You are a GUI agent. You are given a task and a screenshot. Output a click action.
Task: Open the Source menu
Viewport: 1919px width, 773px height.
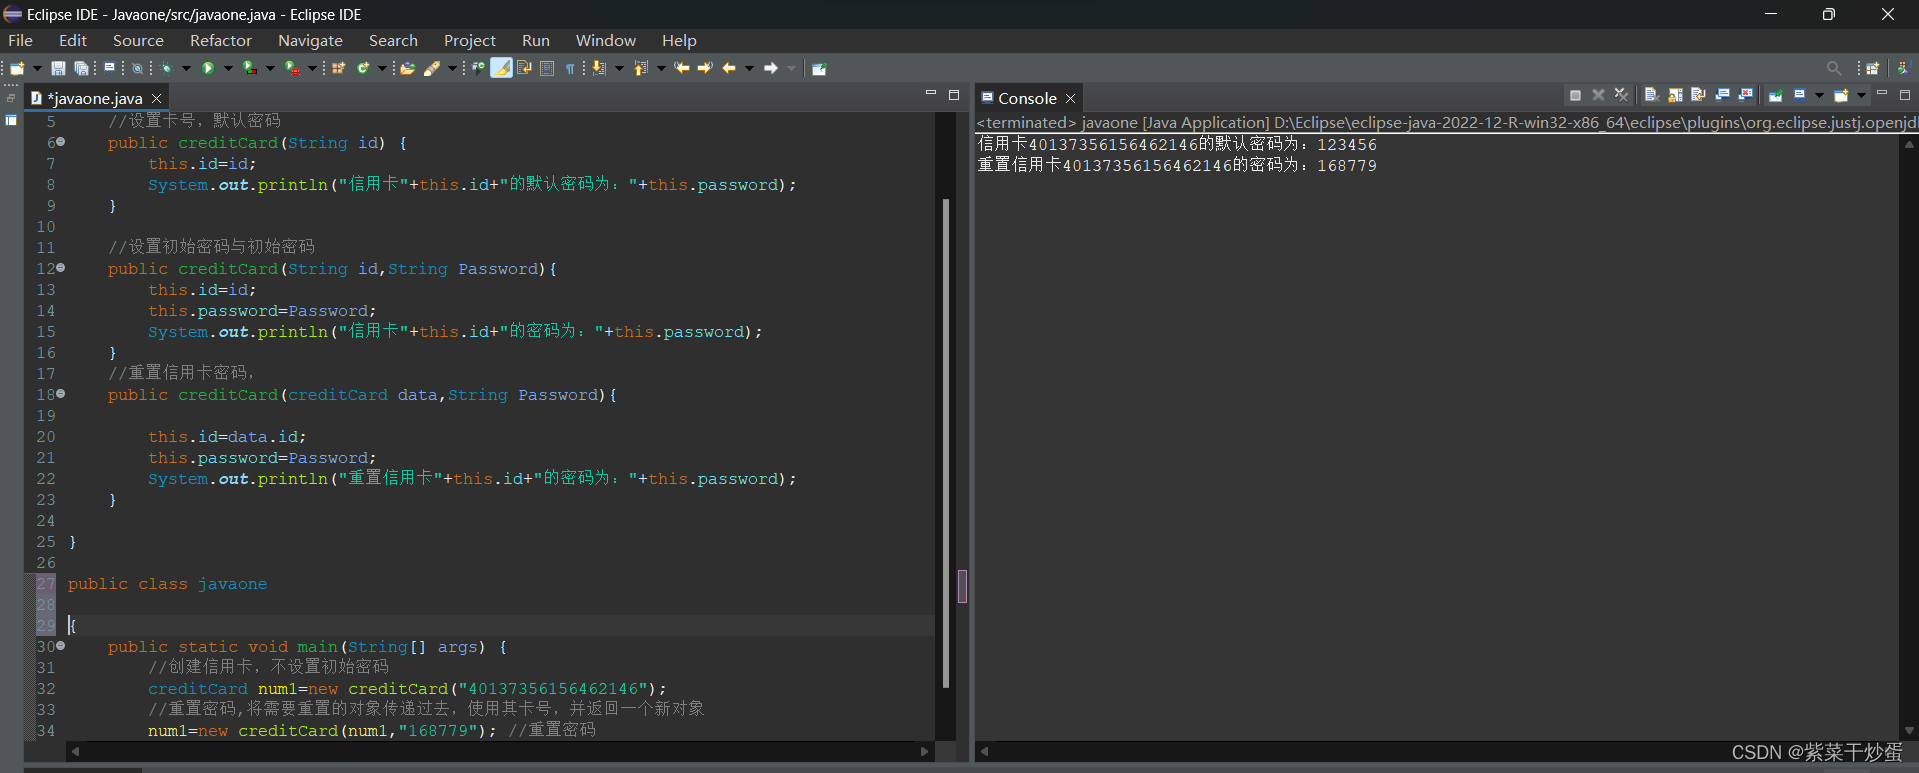coord(138,40)
